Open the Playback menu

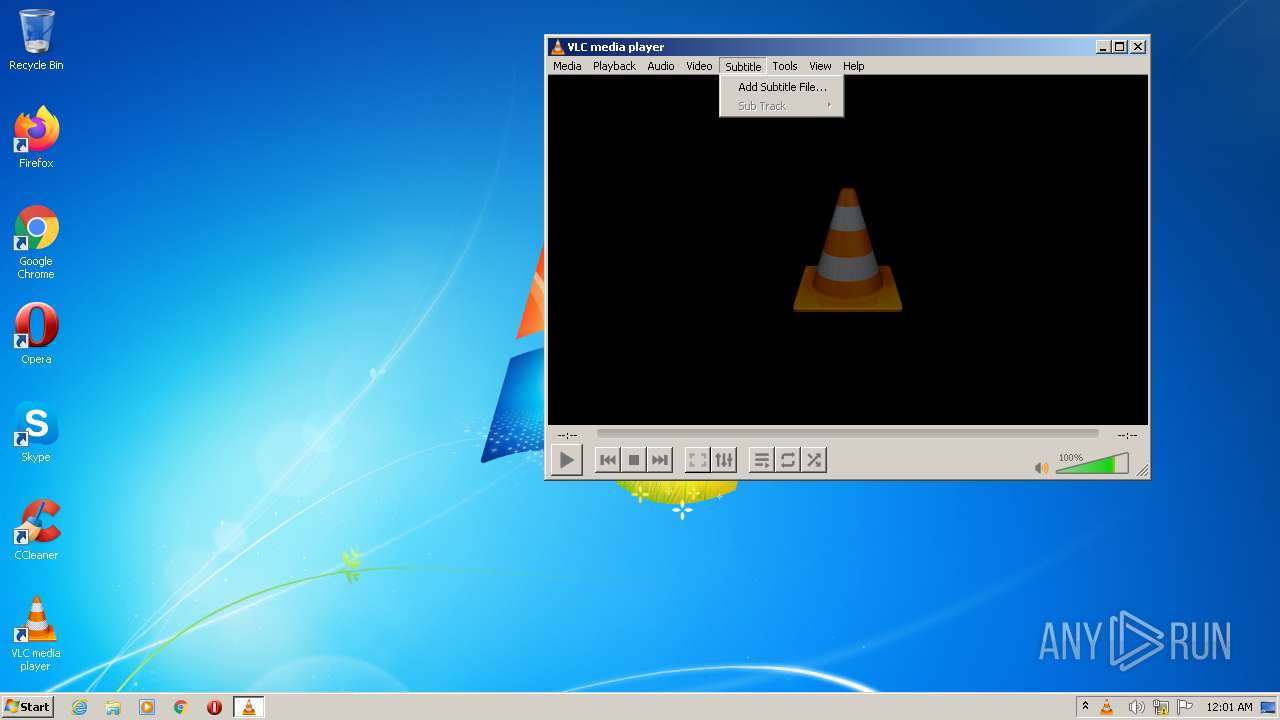pos(614,66)
